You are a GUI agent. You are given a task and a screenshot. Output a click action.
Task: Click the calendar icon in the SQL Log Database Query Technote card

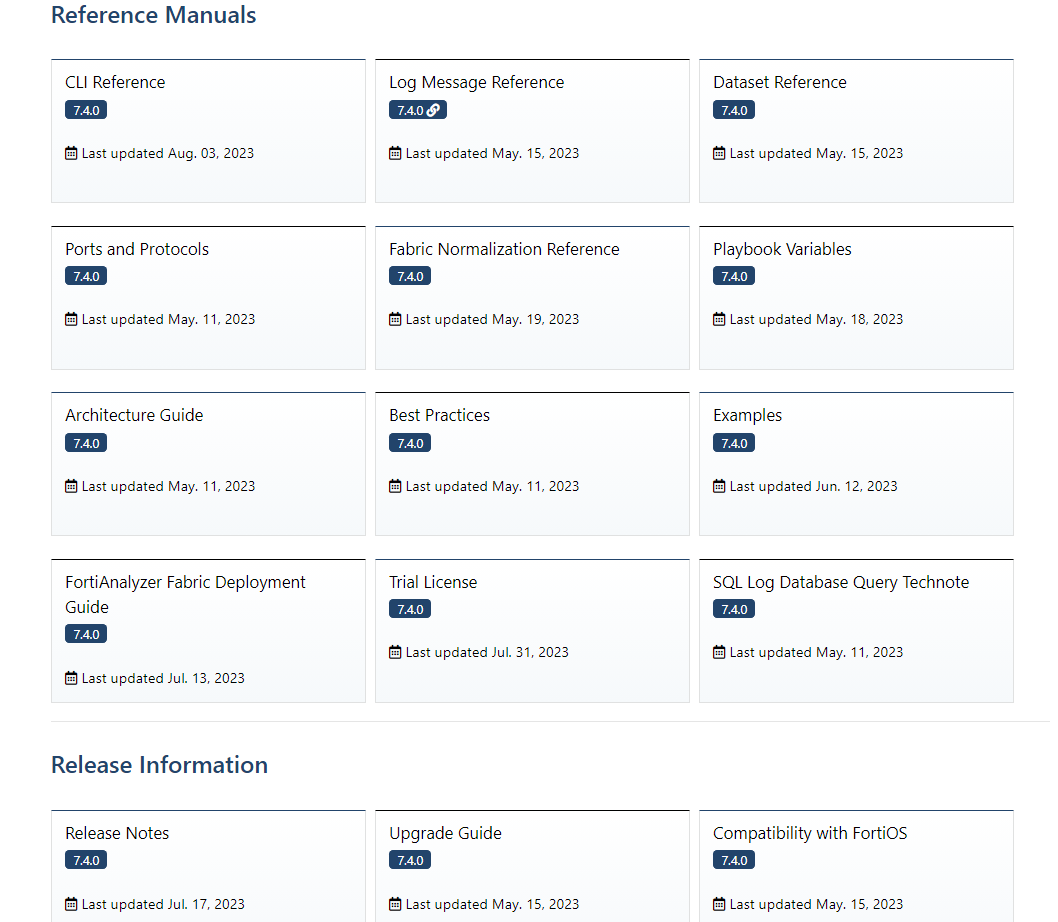tap(719, 652)
